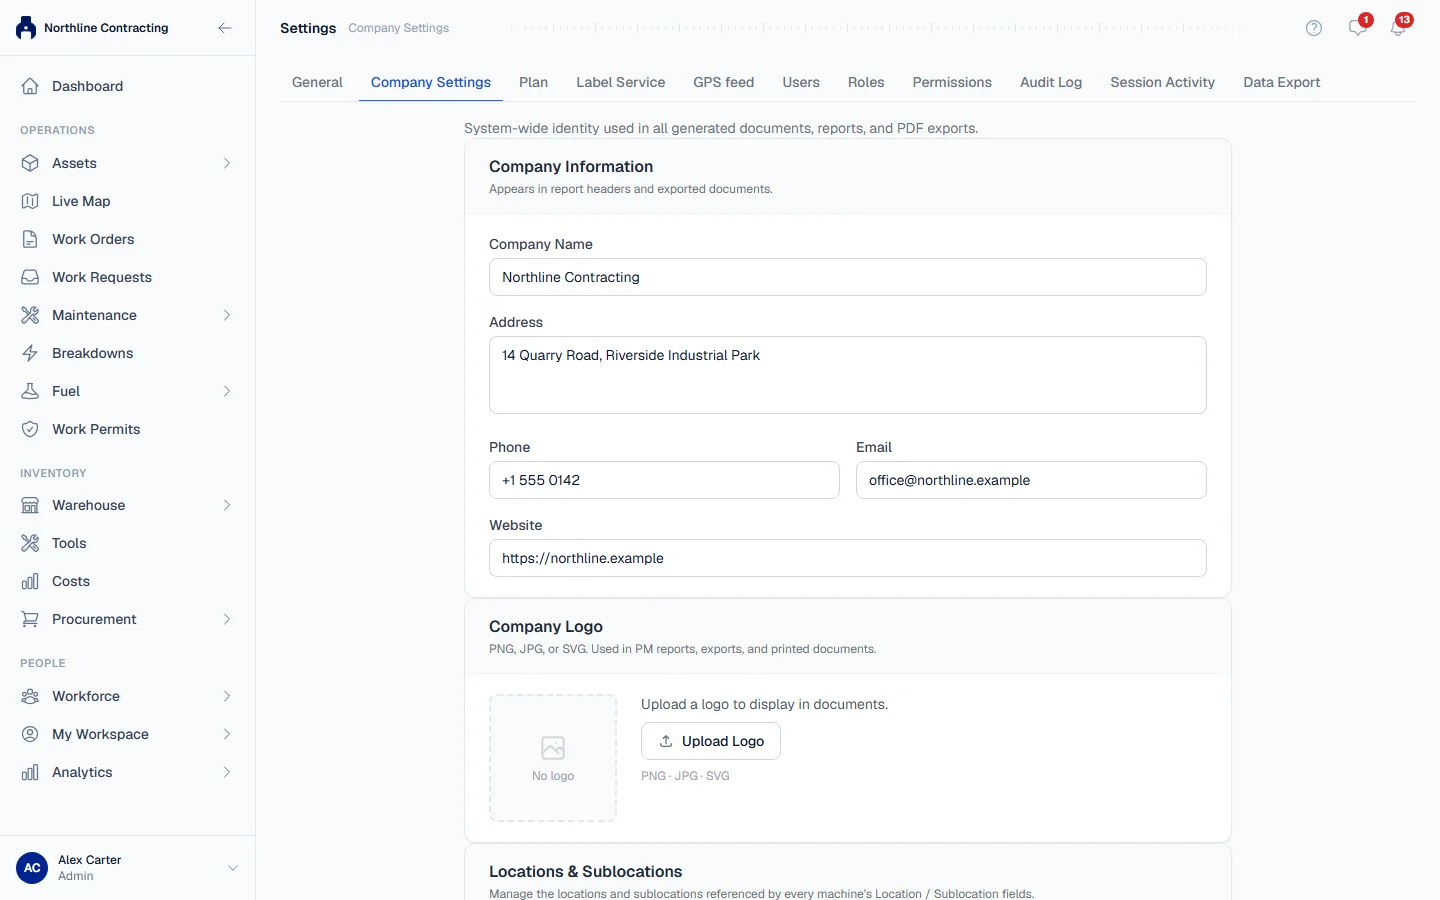Viewport: 1440px width, 900px height.
Task: Expand the My Workspace submenu chevron
Action: tap(227, 734)
